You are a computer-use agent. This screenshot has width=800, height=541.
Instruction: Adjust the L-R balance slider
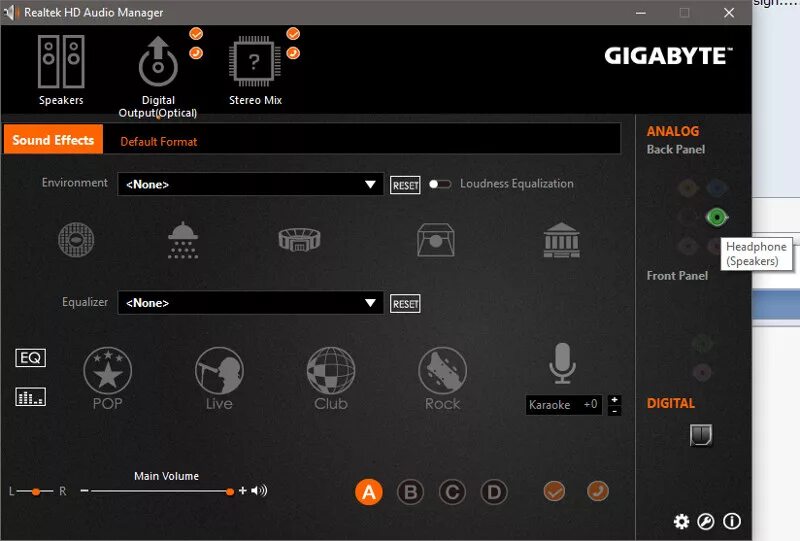35,491
